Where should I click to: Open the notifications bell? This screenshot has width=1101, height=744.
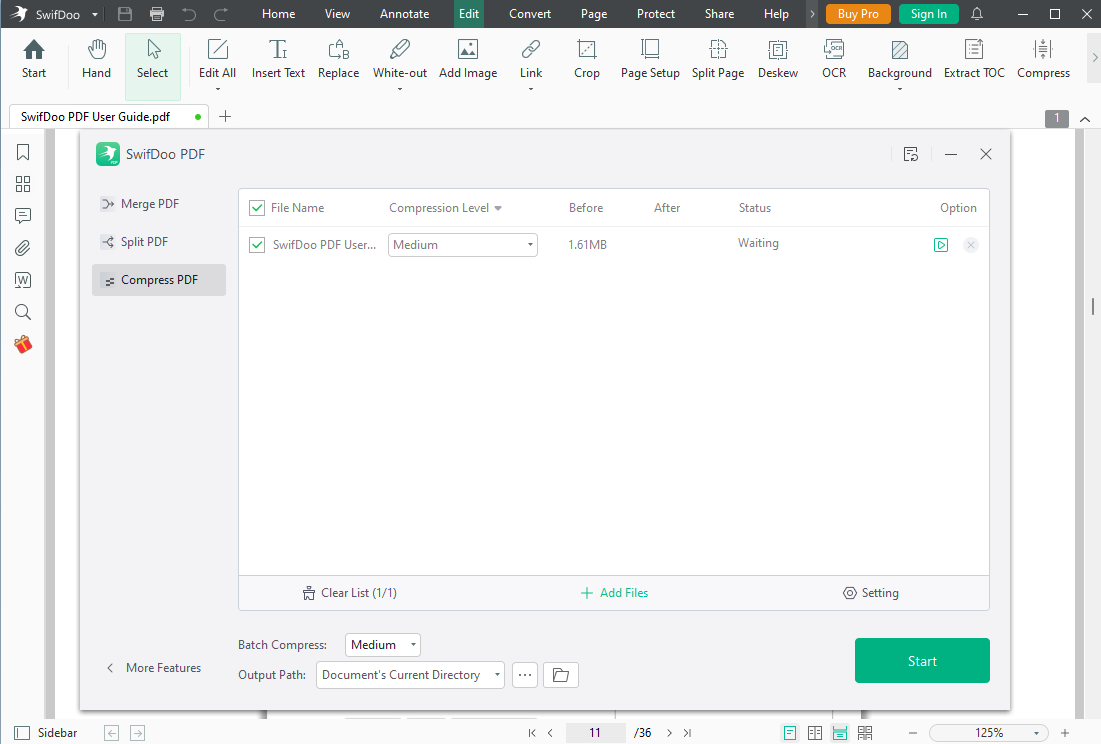click(977, 14)
